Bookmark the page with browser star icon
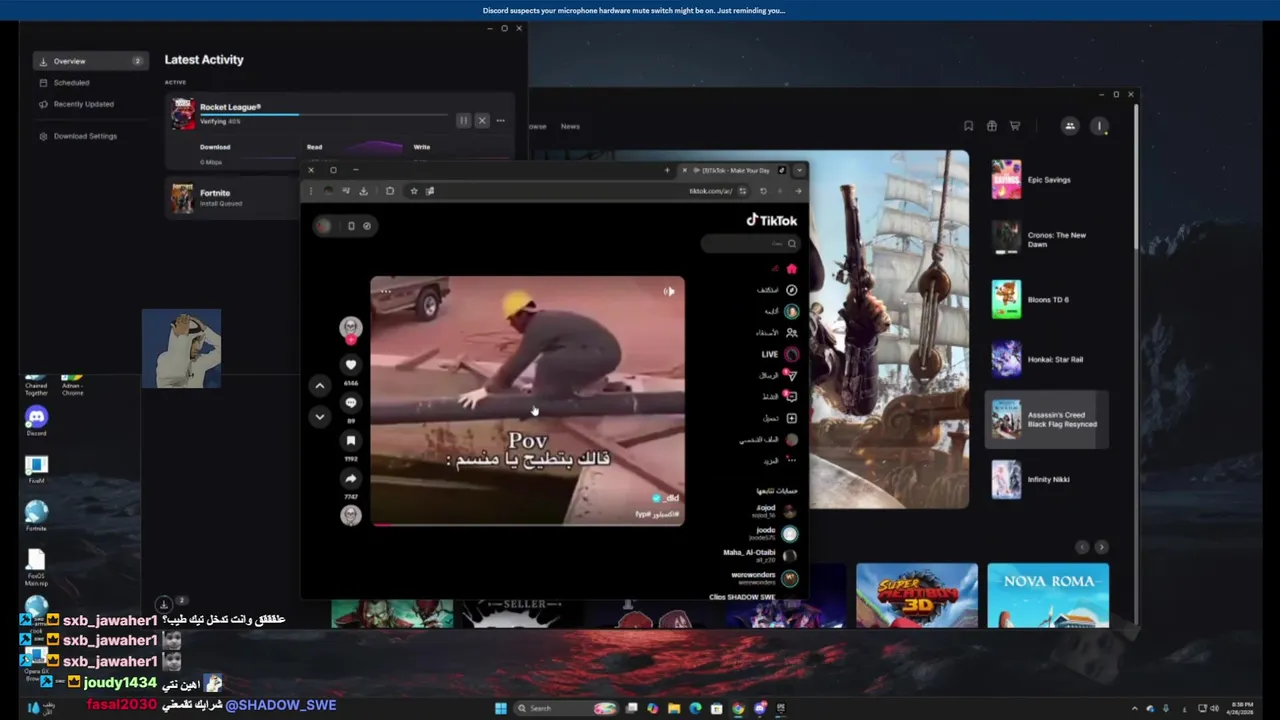 pyautogui.click(x=414, y=191)
